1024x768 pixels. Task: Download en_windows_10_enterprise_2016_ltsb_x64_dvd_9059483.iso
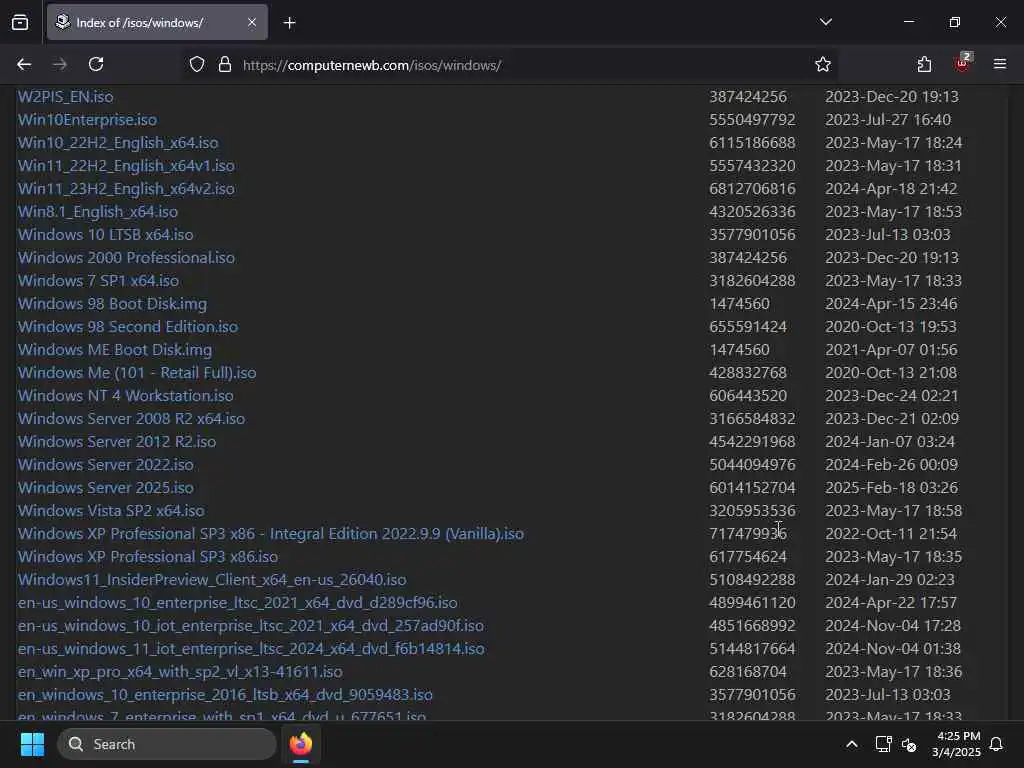[225, 694]
